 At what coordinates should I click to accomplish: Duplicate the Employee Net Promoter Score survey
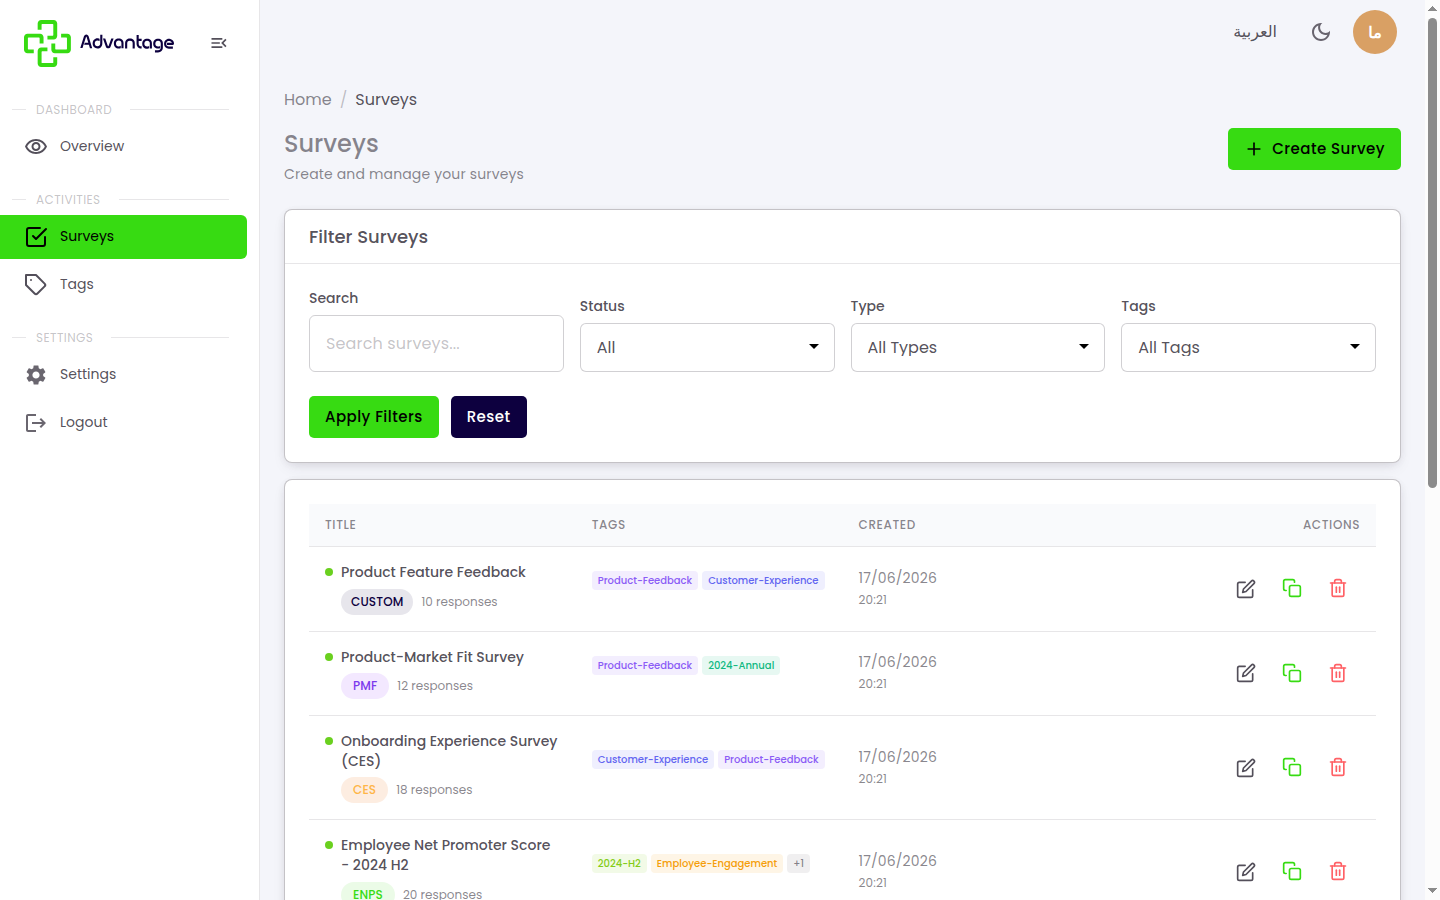[1292, 871]
